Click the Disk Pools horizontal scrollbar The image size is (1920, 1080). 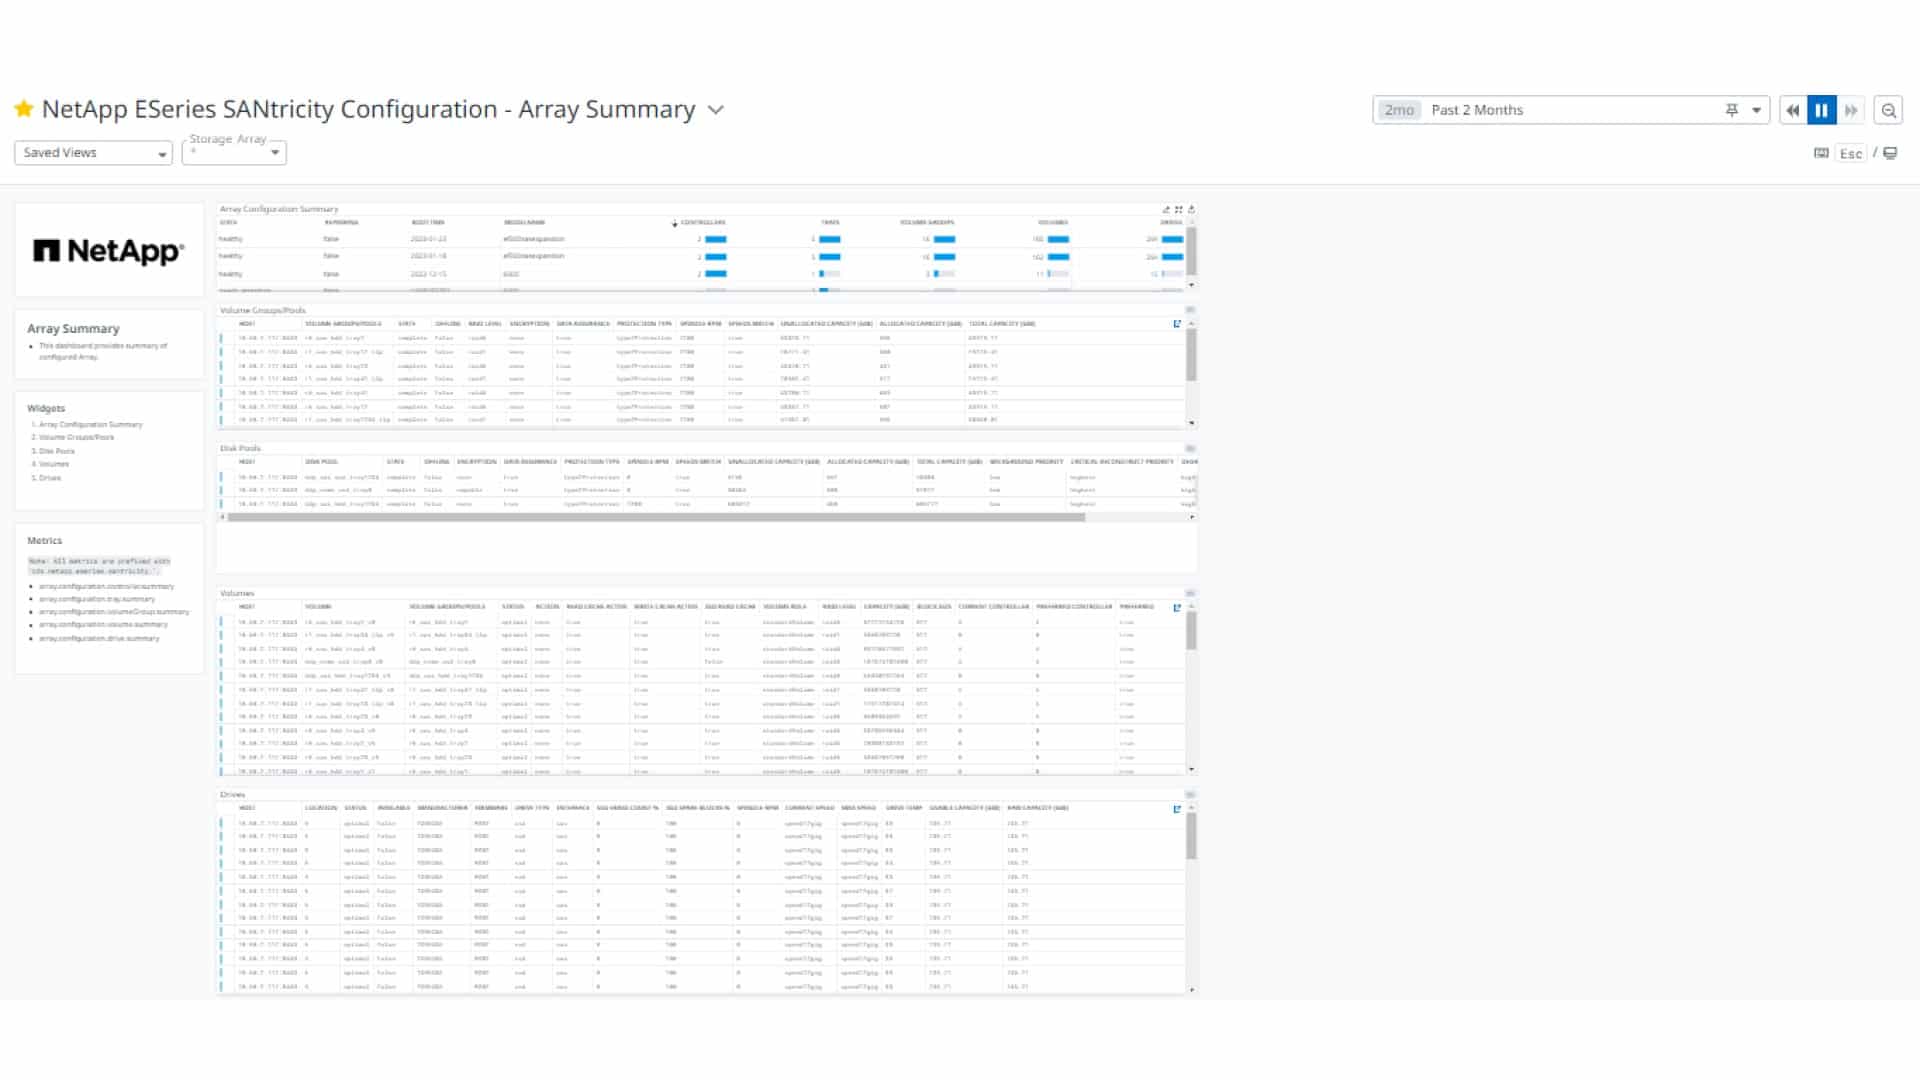pos(656,517)
